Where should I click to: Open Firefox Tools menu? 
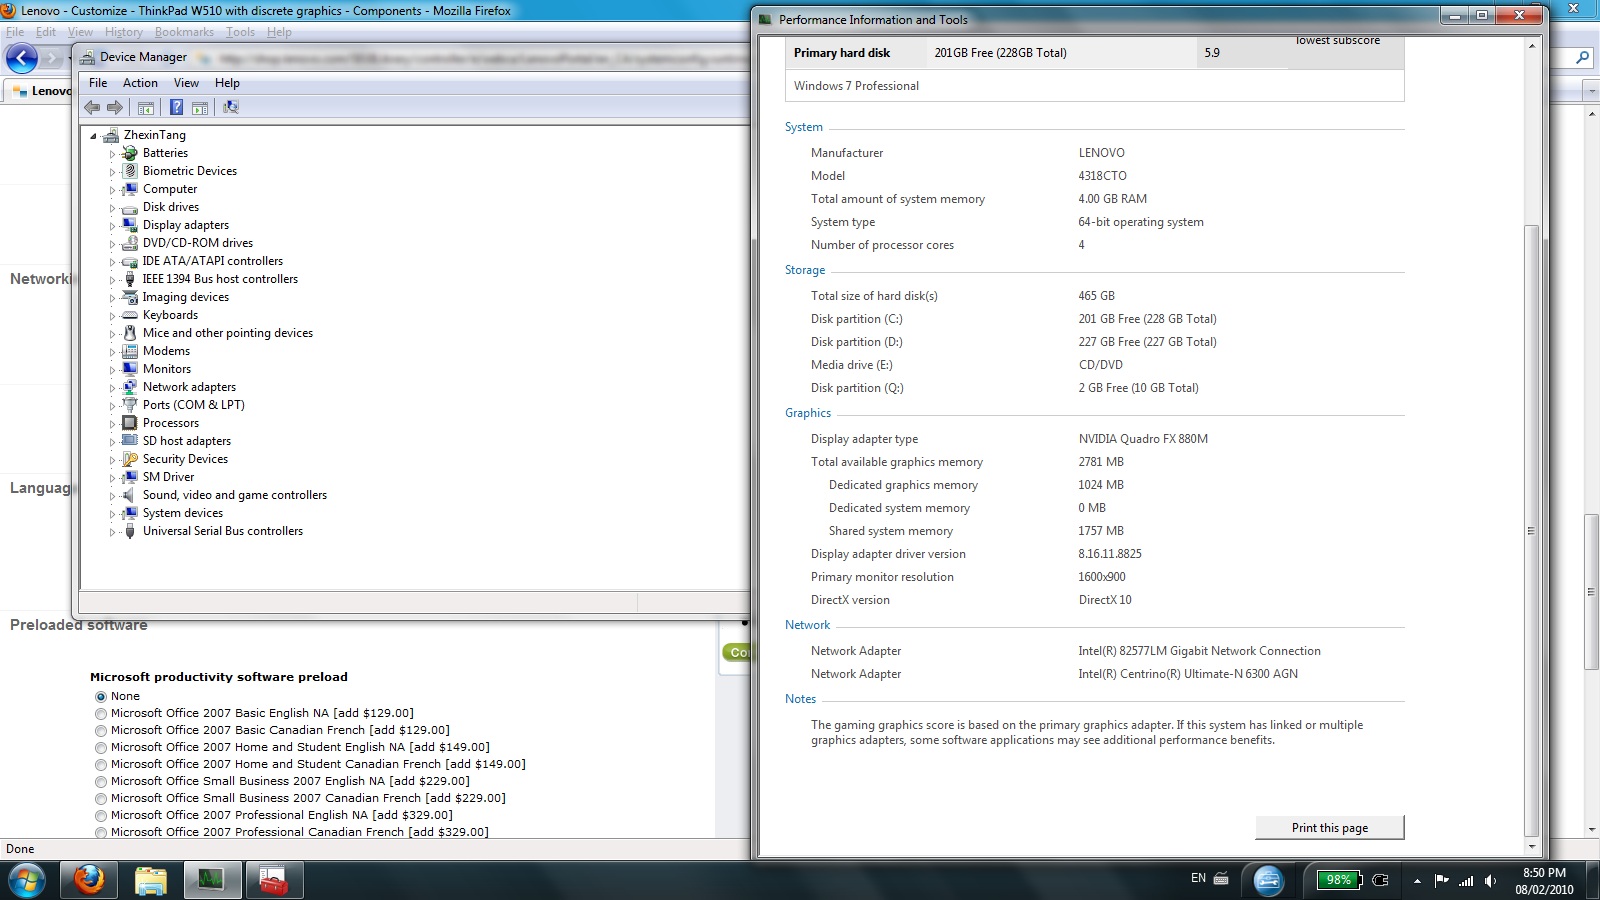pos(240,32)
